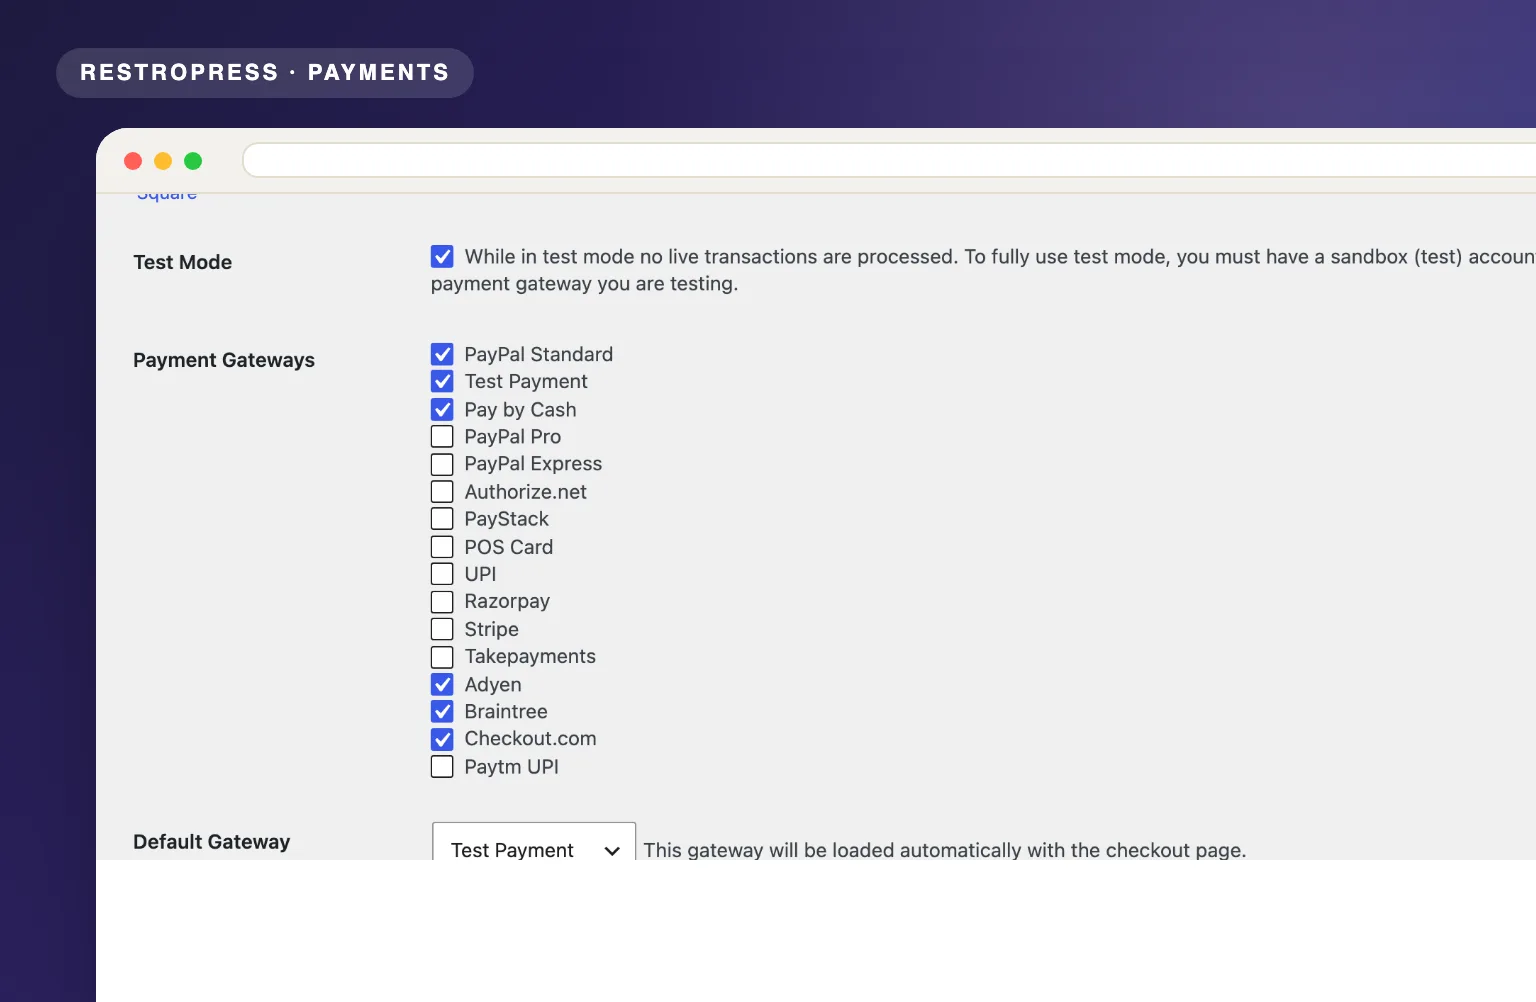Click the Test Mode label

click(x=183, y=262)
